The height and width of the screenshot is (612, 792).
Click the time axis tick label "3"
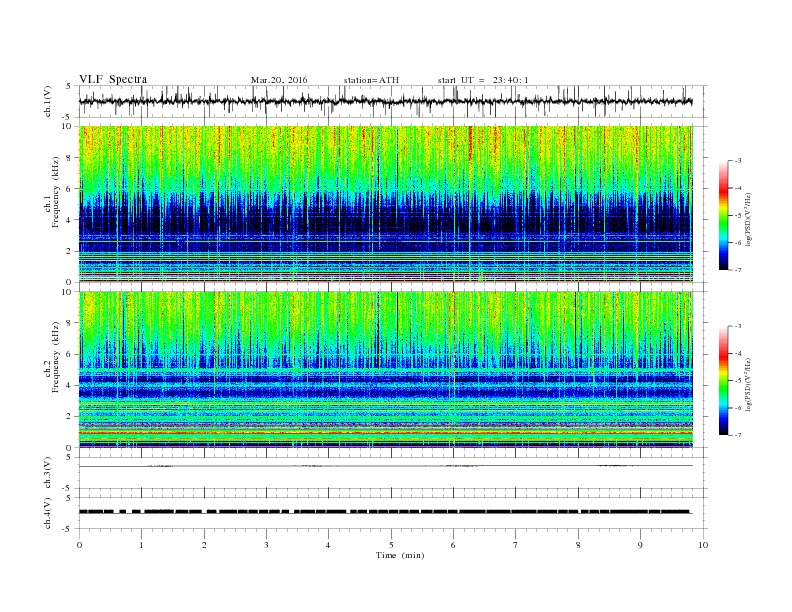pyautogui.click(x=267, y=545)
